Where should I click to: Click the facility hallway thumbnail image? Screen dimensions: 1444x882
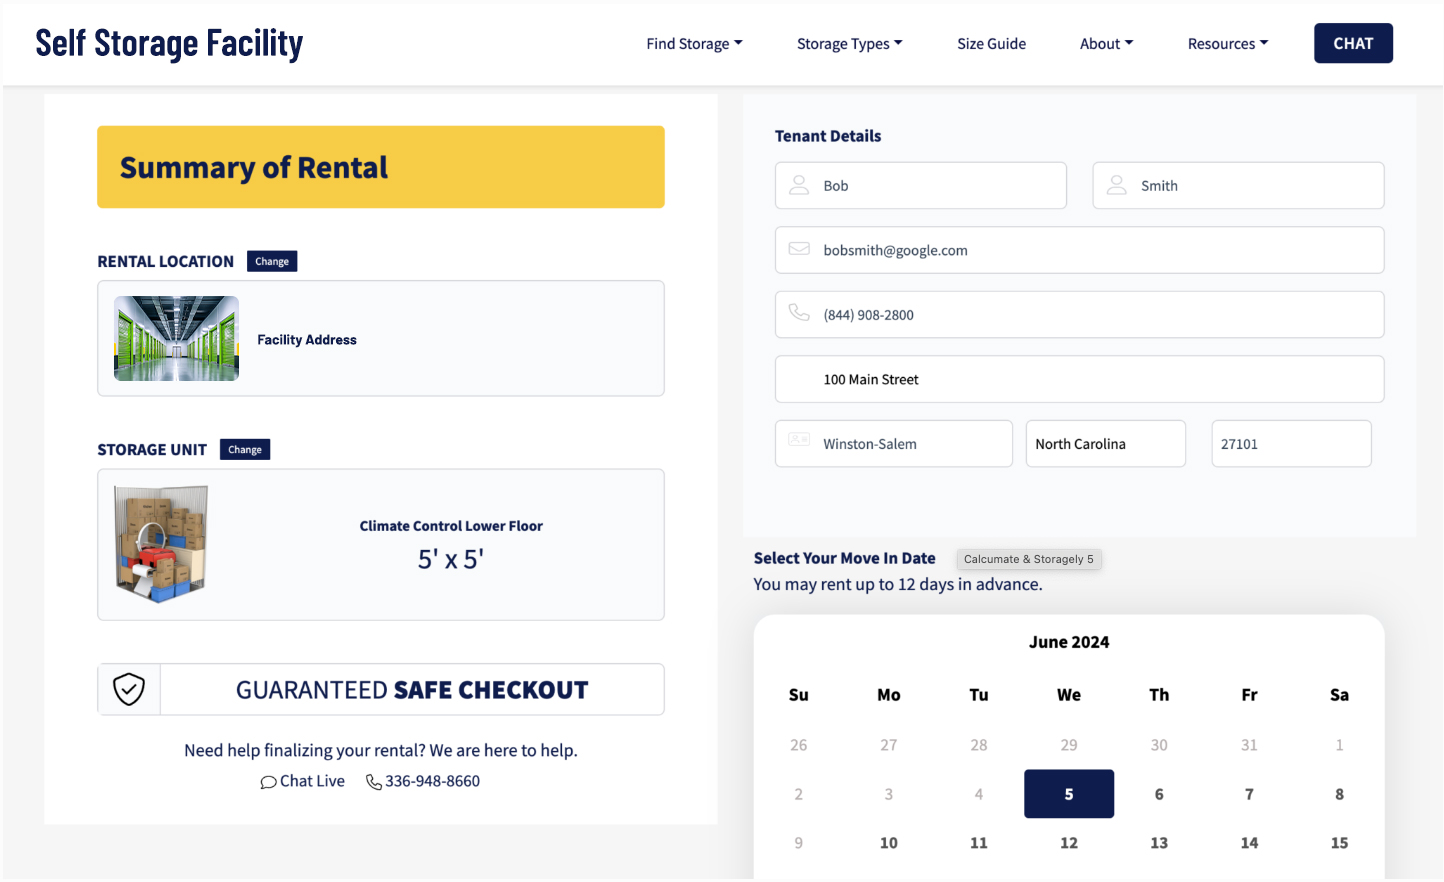tap(176, 338)
